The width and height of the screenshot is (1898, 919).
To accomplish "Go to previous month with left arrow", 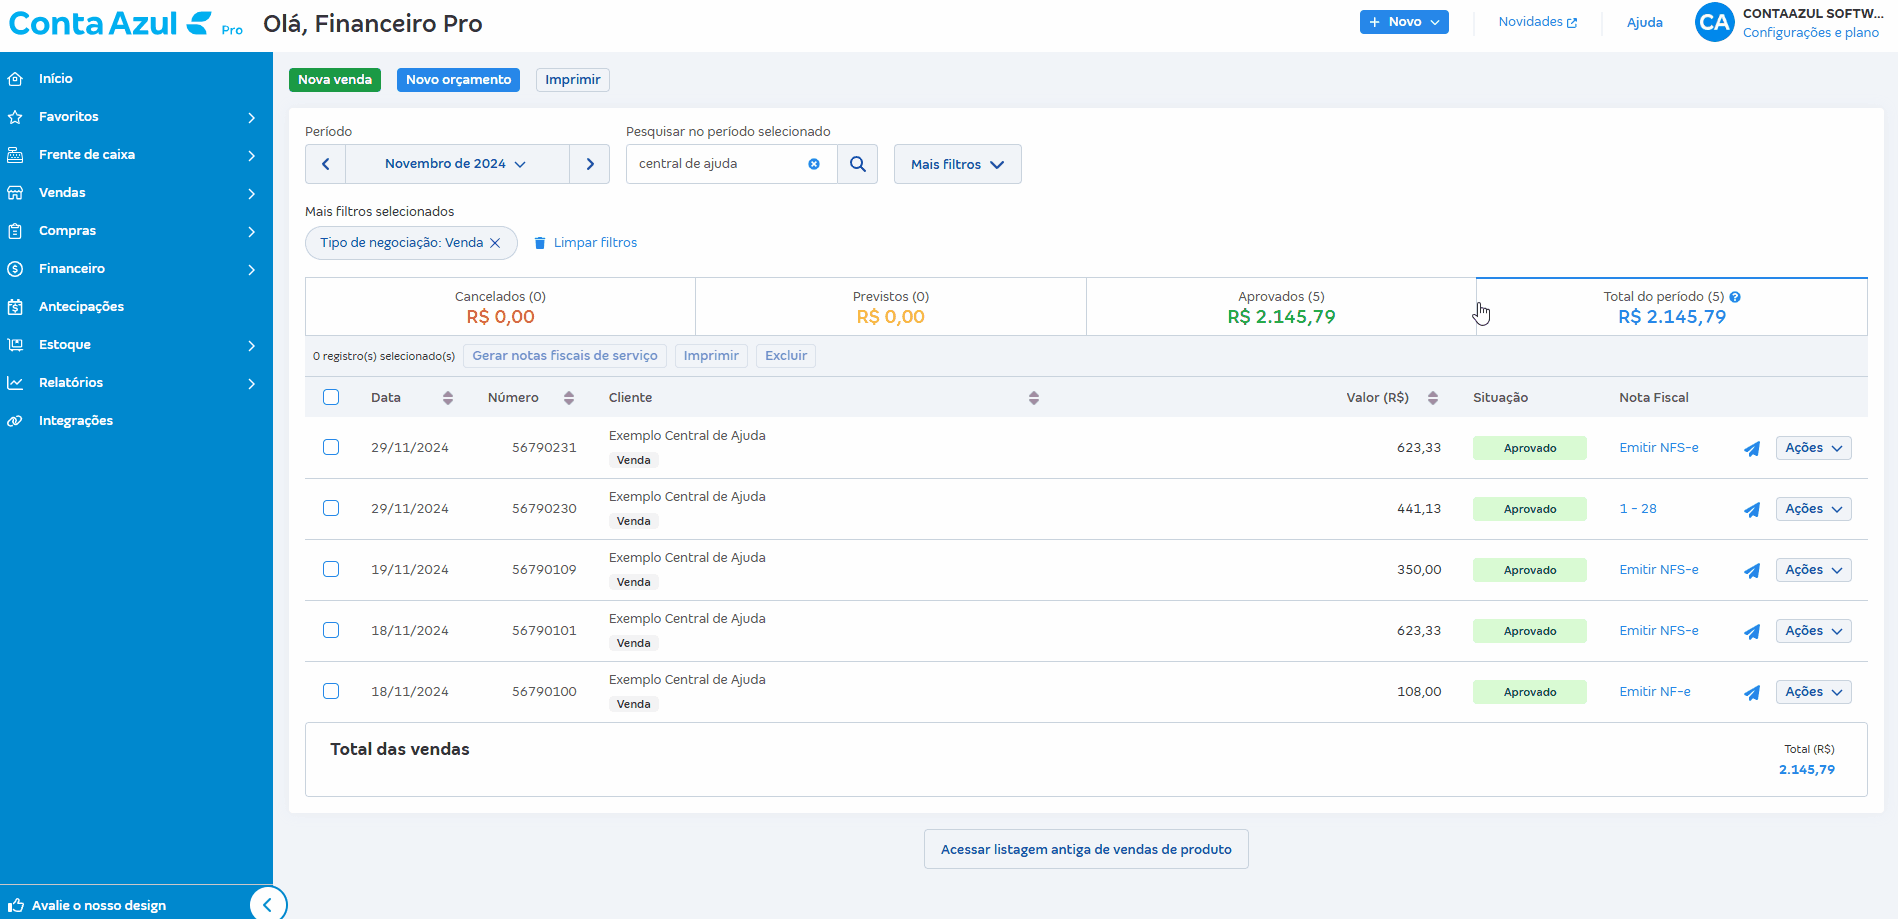I will point(325,164).
